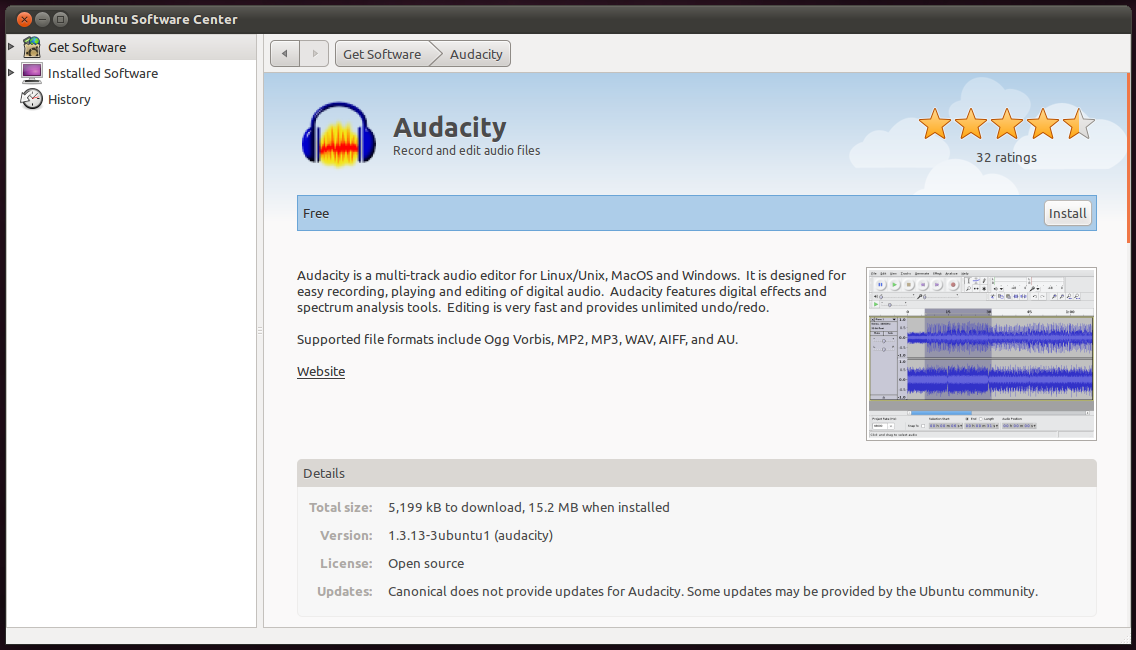This screenshot has width=1136, height=650.
Task: Expand the Get Software tree arrow
Action: [11, 47]
